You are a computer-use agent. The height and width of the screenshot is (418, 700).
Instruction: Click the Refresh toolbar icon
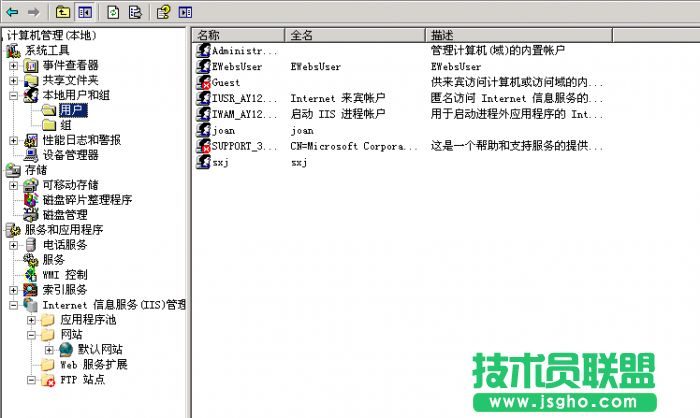pyautogui.click(x=113, y=12)
